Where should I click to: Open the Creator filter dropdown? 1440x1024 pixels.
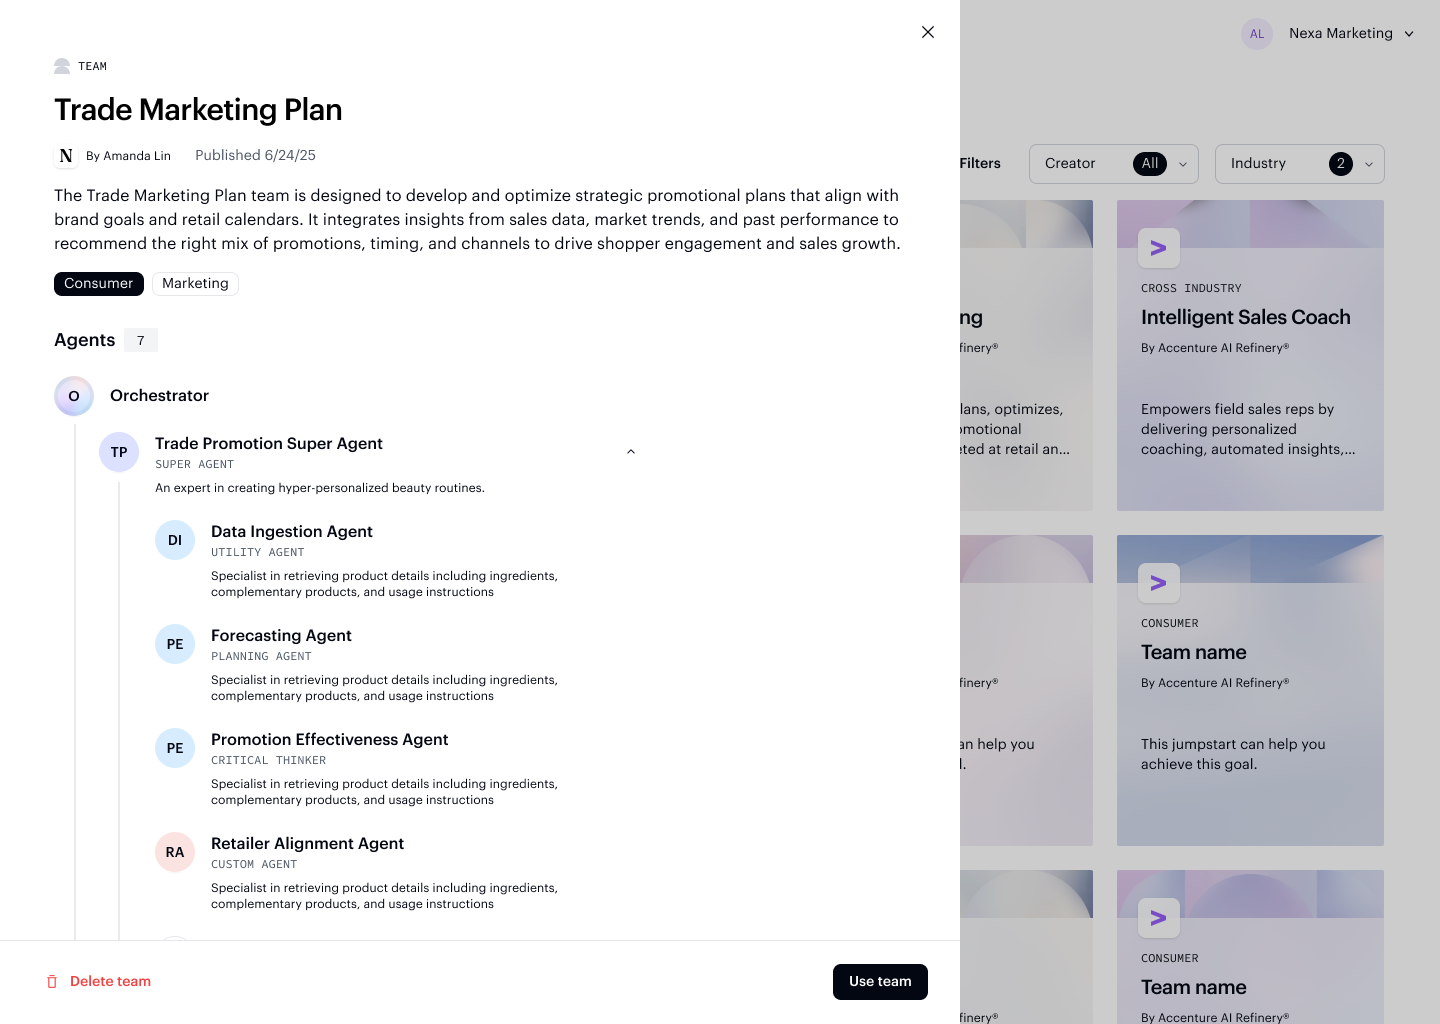(1114, 164)
